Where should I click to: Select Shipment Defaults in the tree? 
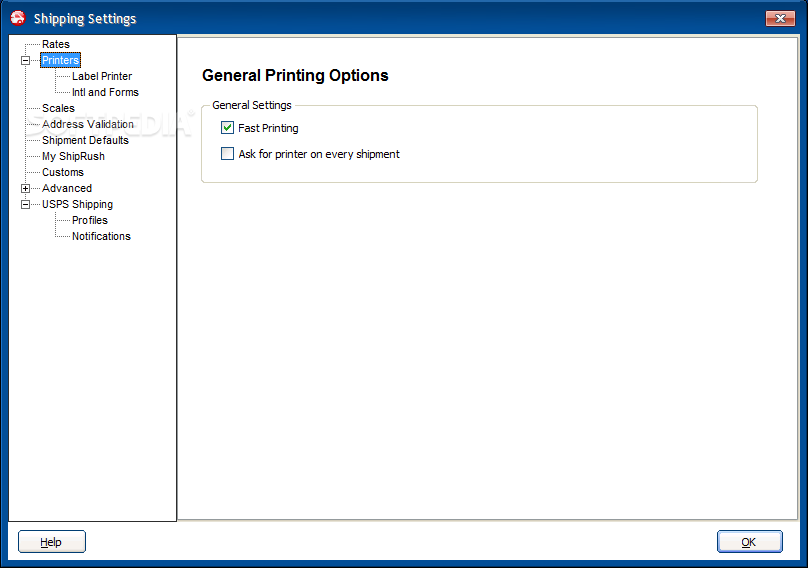85,140
